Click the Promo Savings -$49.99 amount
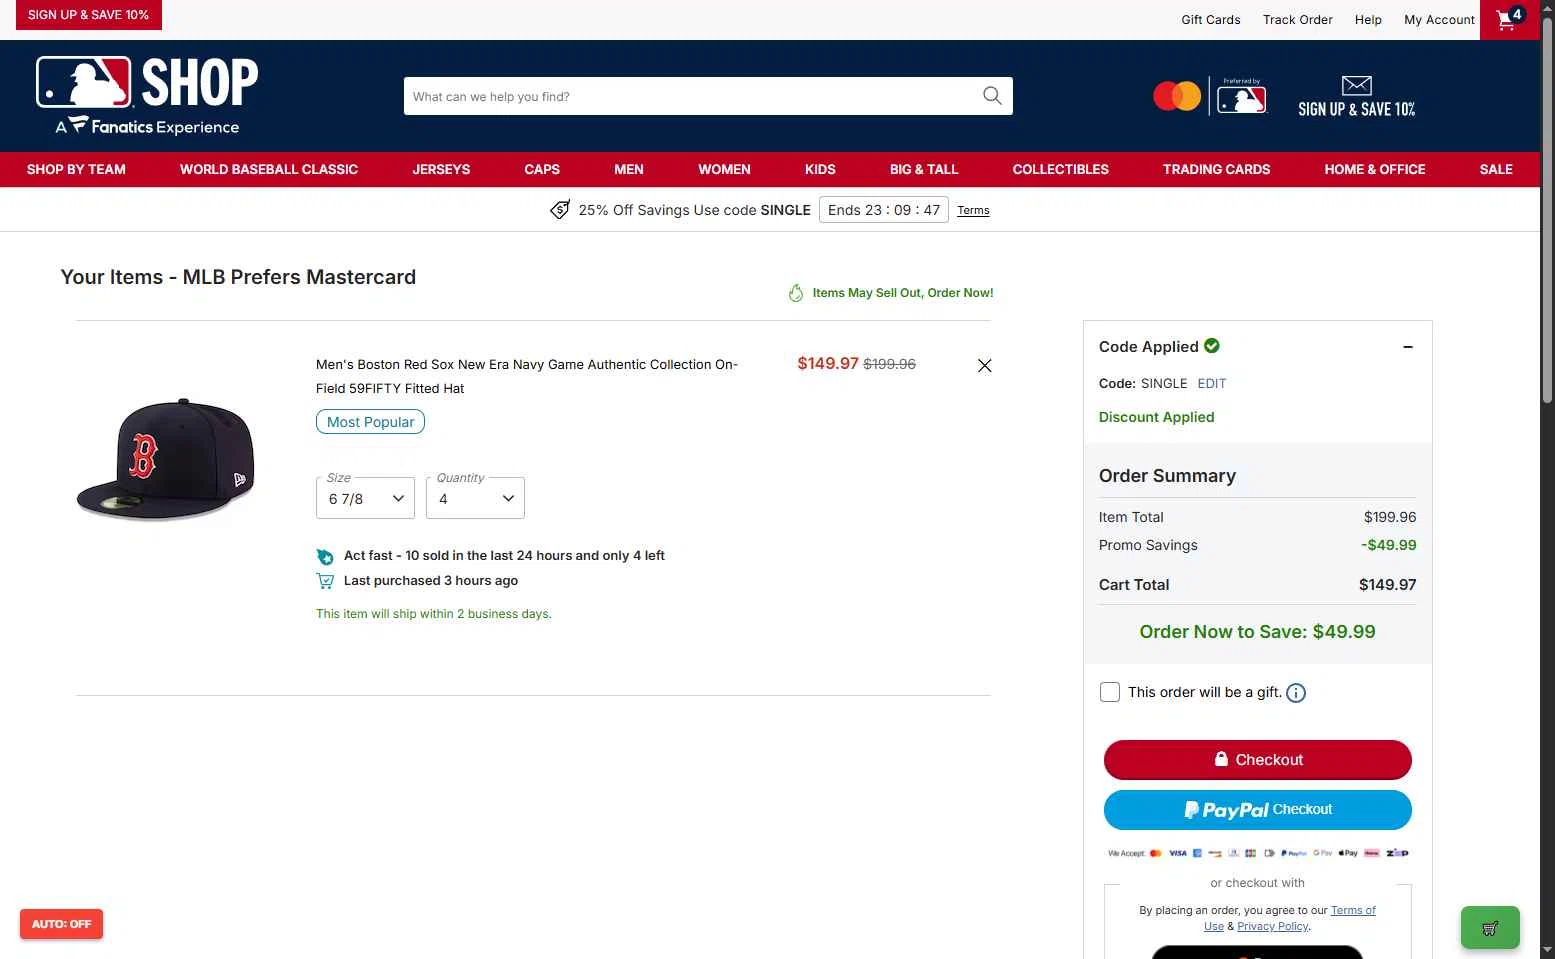 1388,546
